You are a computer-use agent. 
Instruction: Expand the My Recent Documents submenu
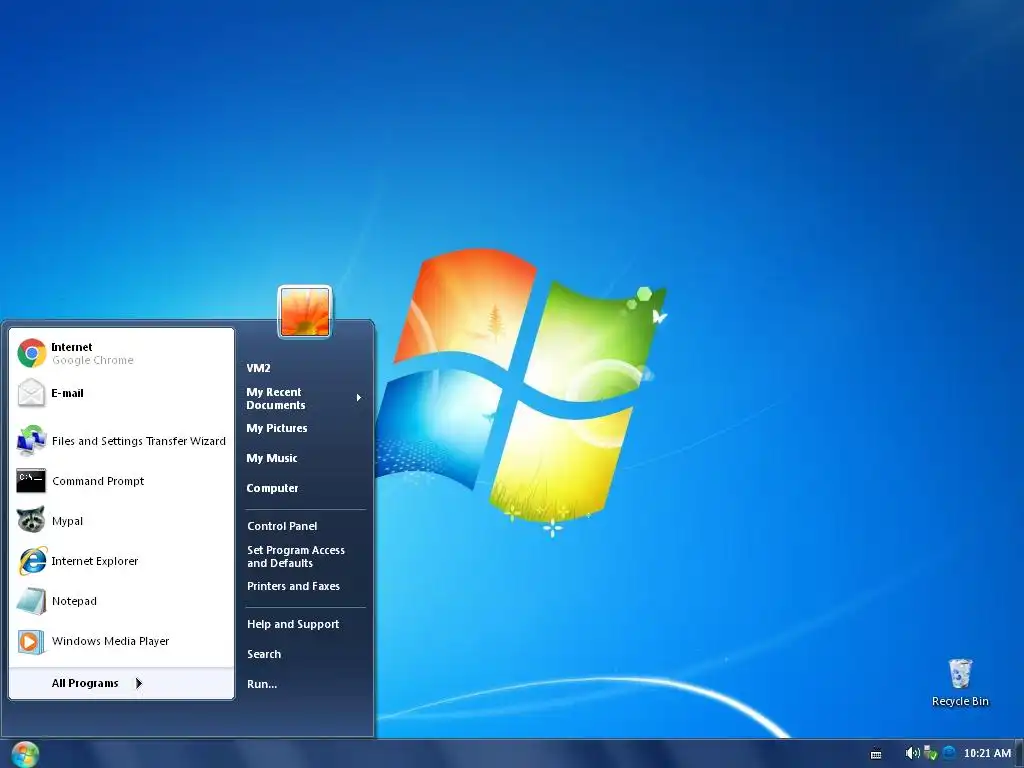point(304,398)
